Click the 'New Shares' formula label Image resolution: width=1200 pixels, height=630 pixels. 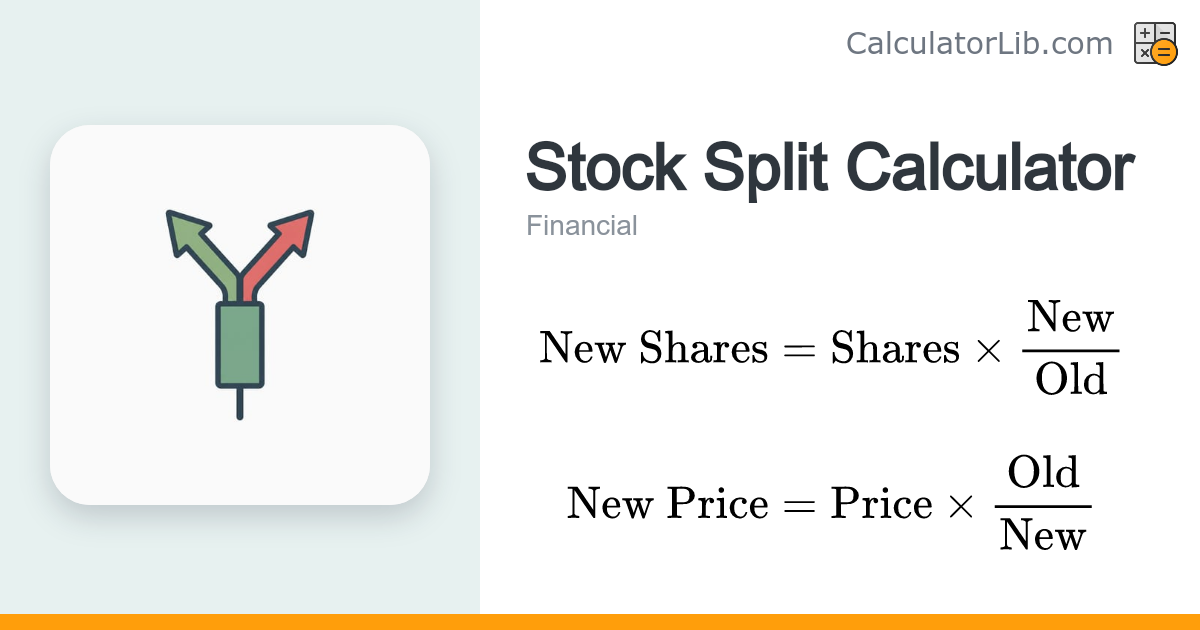(x=654, y=348)
